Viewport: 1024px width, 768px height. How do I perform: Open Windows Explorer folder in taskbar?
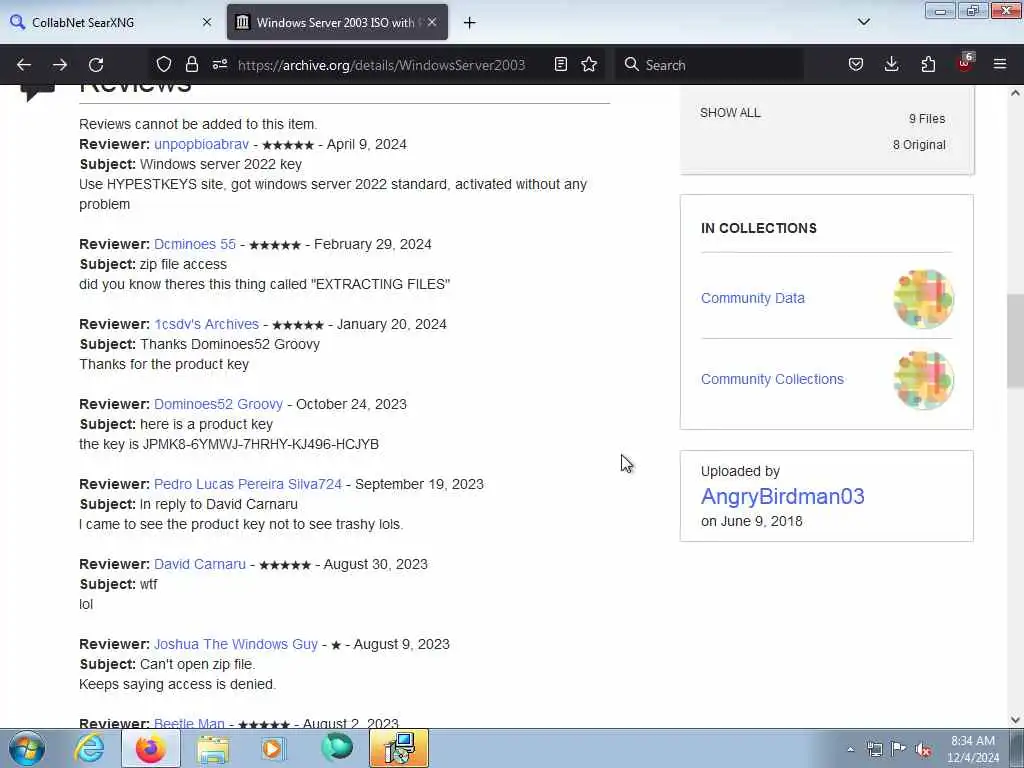[213, 748]
